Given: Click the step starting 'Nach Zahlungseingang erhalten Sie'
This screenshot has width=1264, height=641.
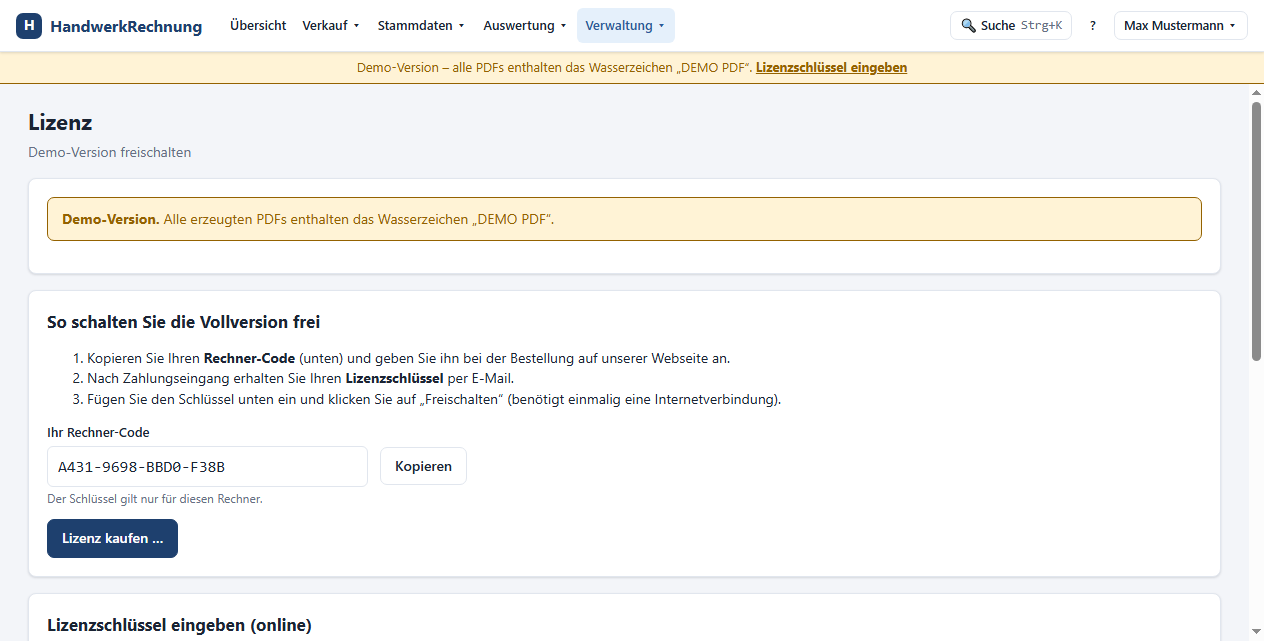Looking at the screenshot, I should (x=300, y=379).
